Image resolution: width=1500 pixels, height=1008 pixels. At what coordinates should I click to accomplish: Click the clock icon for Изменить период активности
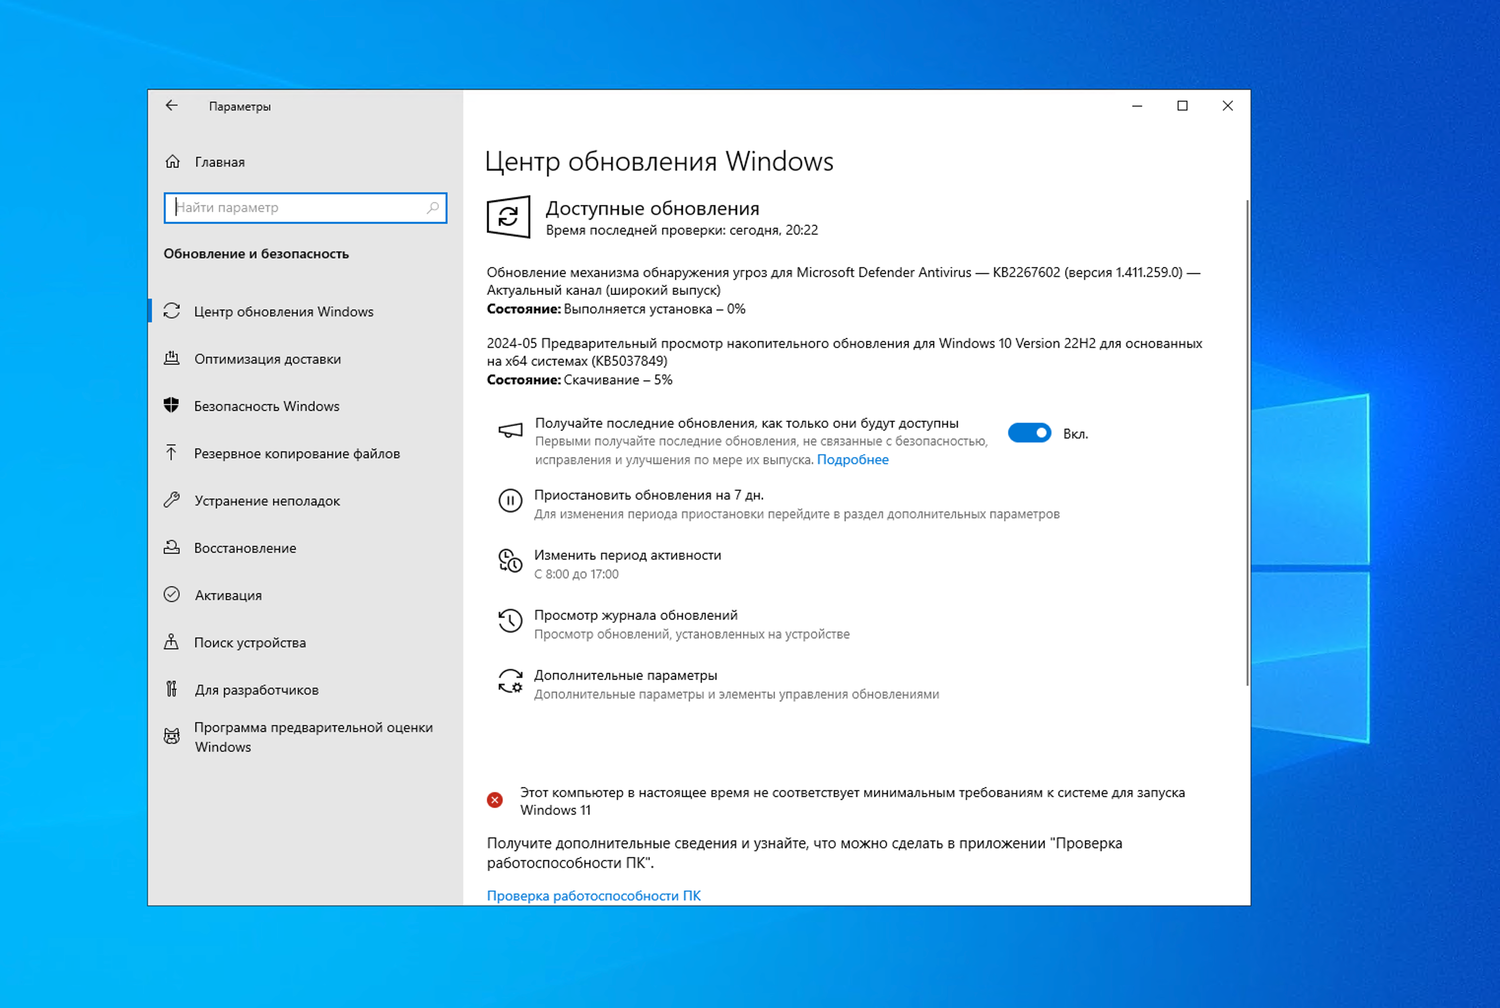(510, 561)
